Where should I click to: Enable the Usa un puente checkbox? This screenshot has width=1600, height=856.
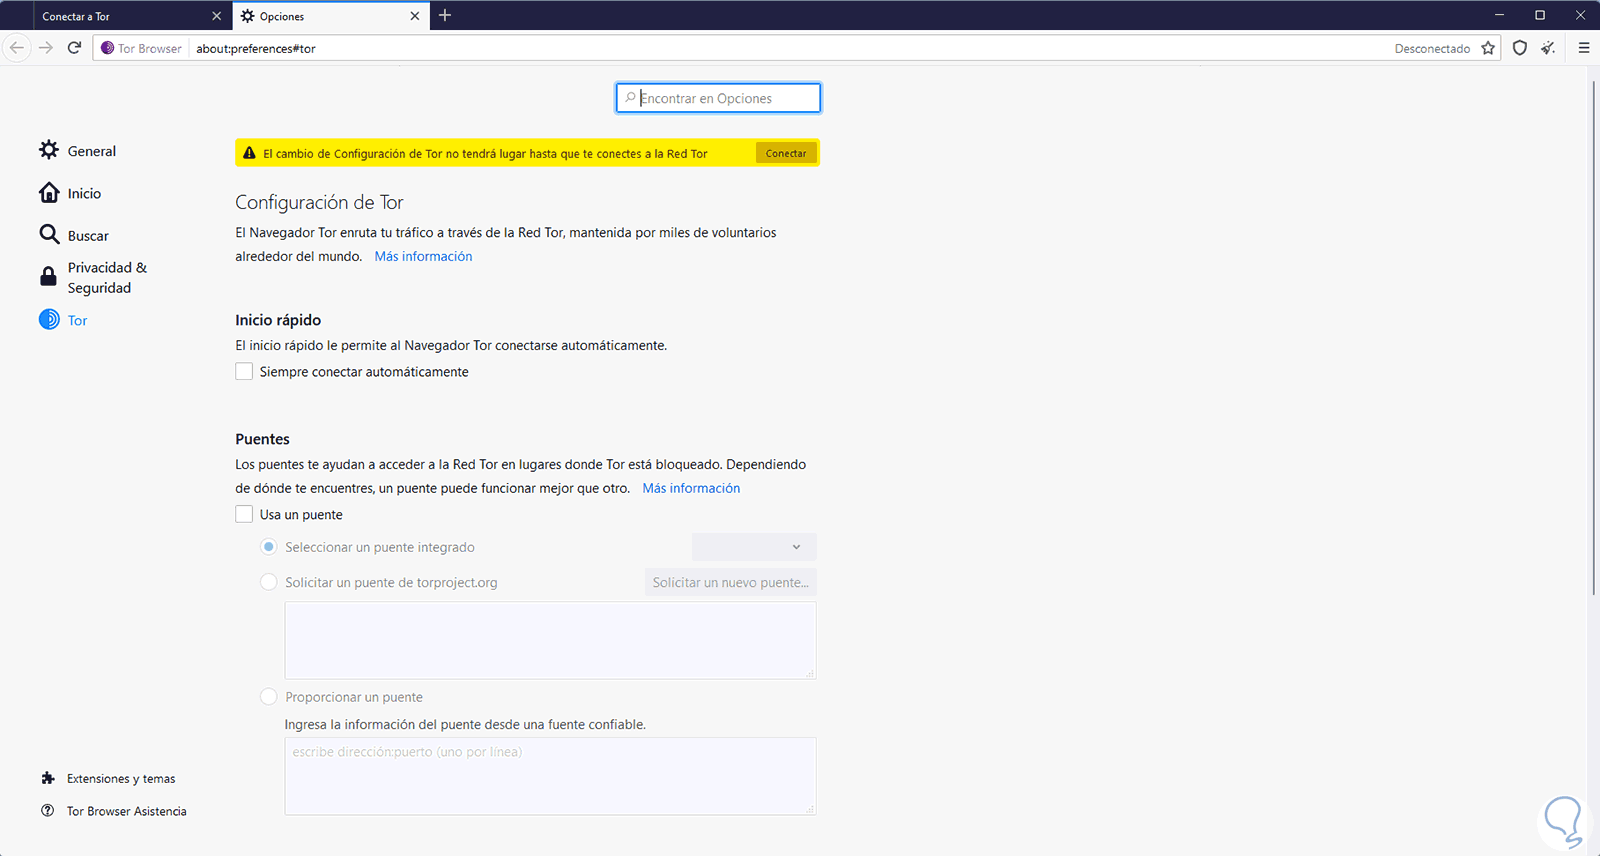click(244, 514)
